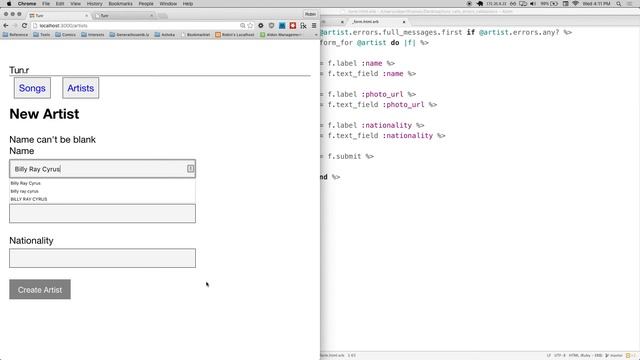Open the Tun.r site title link
The height and width of the screenshot is (360, 640).
(19, 70)
